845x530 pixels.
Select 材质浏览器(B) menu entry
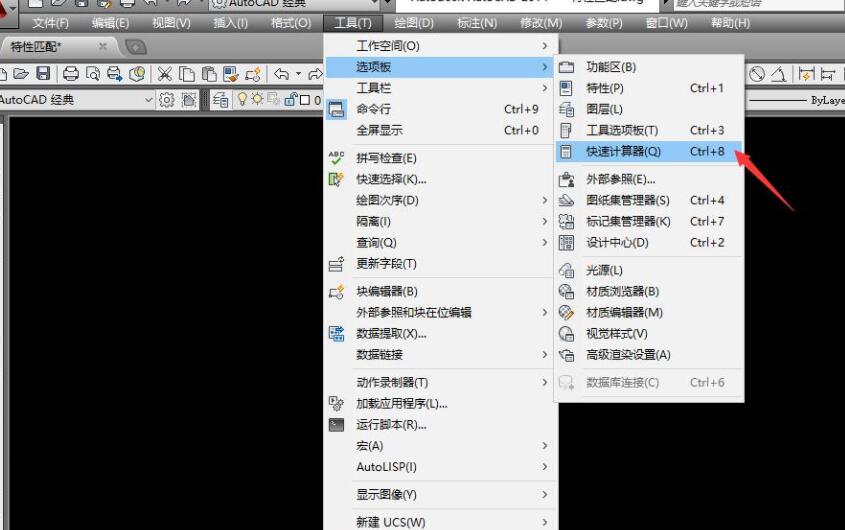pyautogui.click(x=649, y=291)
